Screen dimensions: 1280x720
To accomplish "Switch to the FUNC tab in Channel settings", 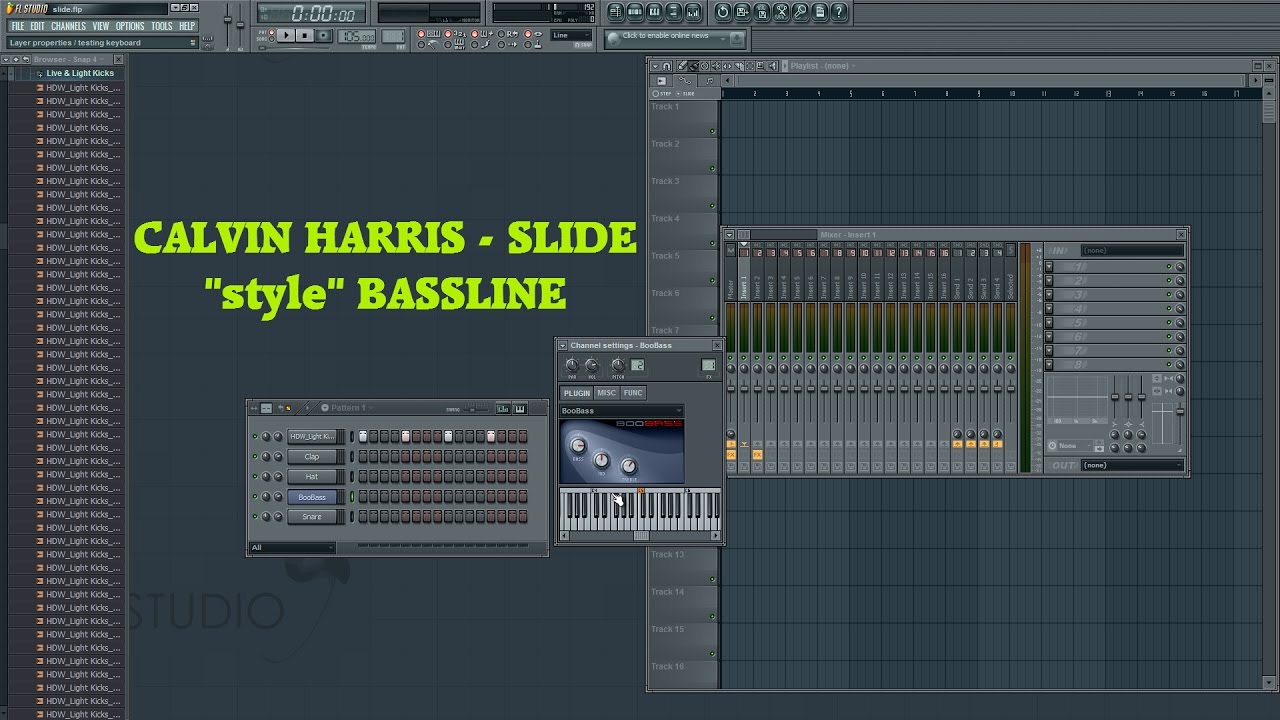I will coord(633,393).
